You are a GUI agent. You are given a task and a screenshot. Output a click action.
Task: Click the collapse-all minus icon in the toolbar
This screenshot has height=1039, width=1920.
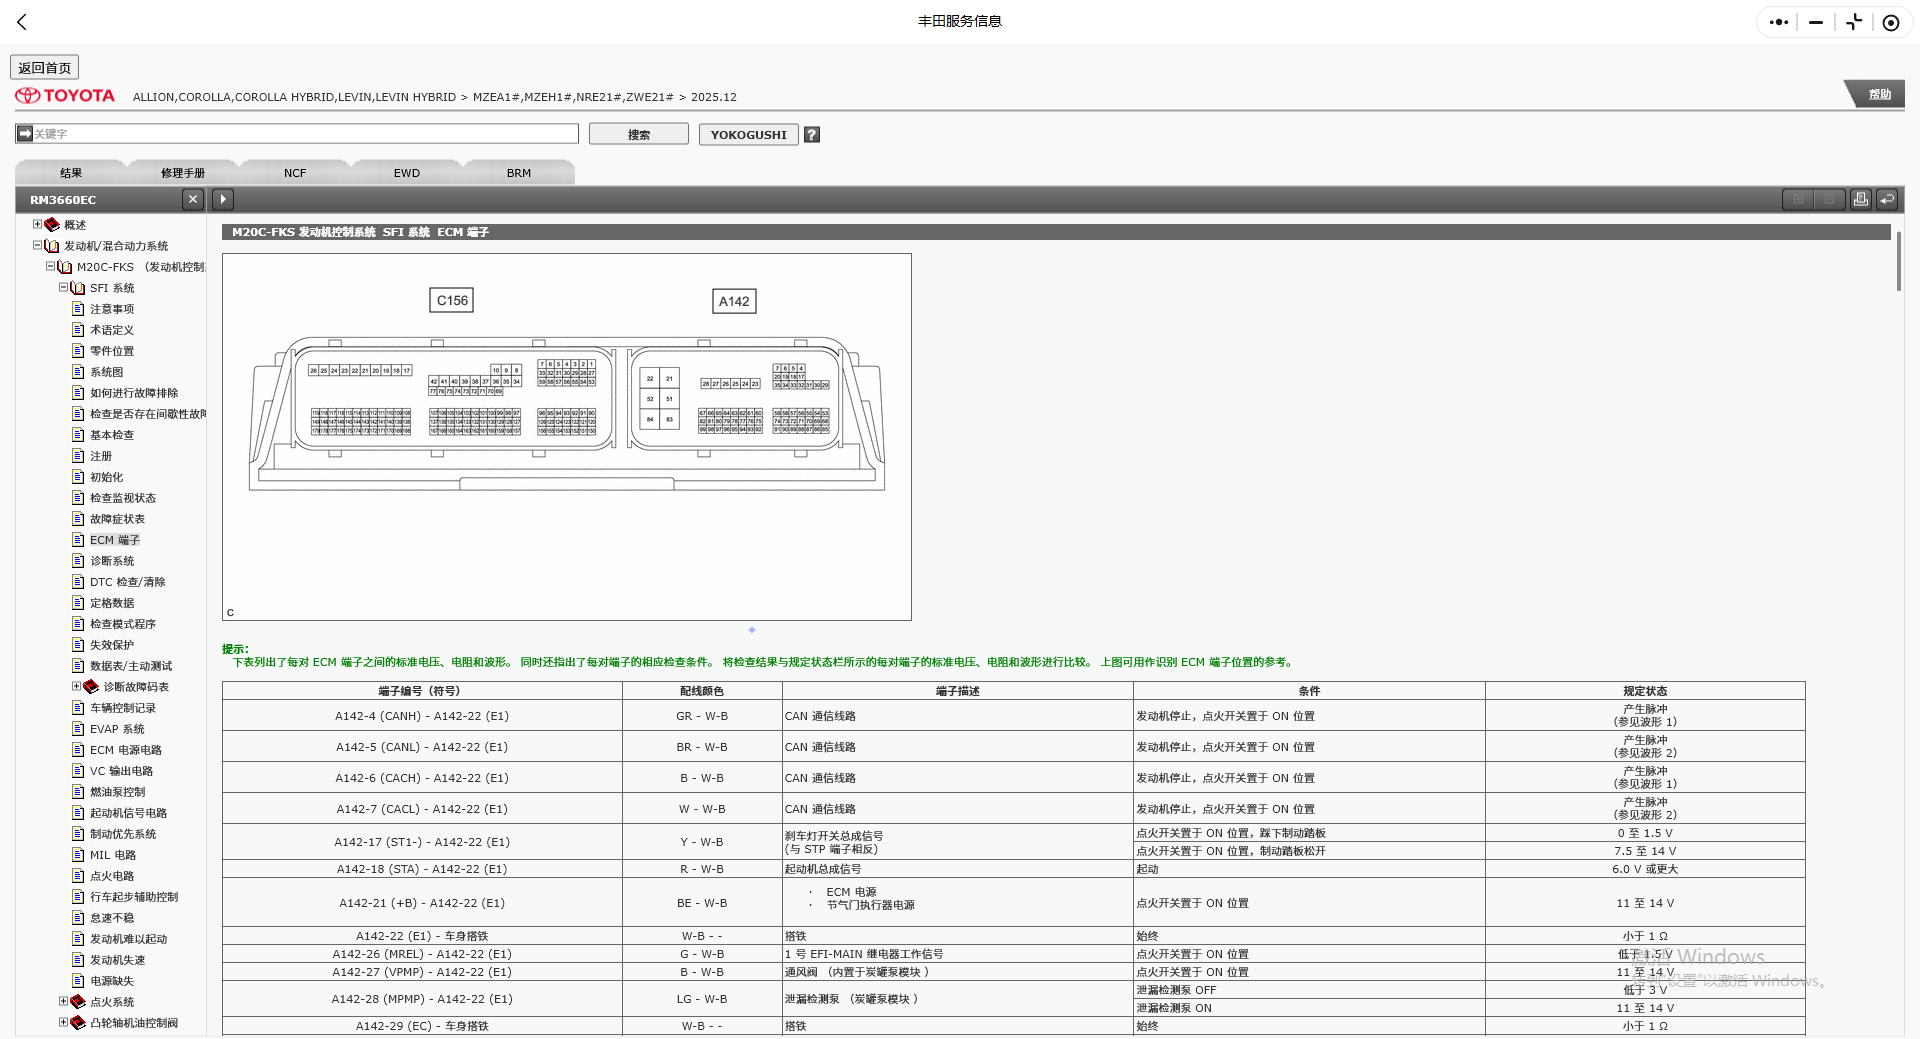point(1829,199)
